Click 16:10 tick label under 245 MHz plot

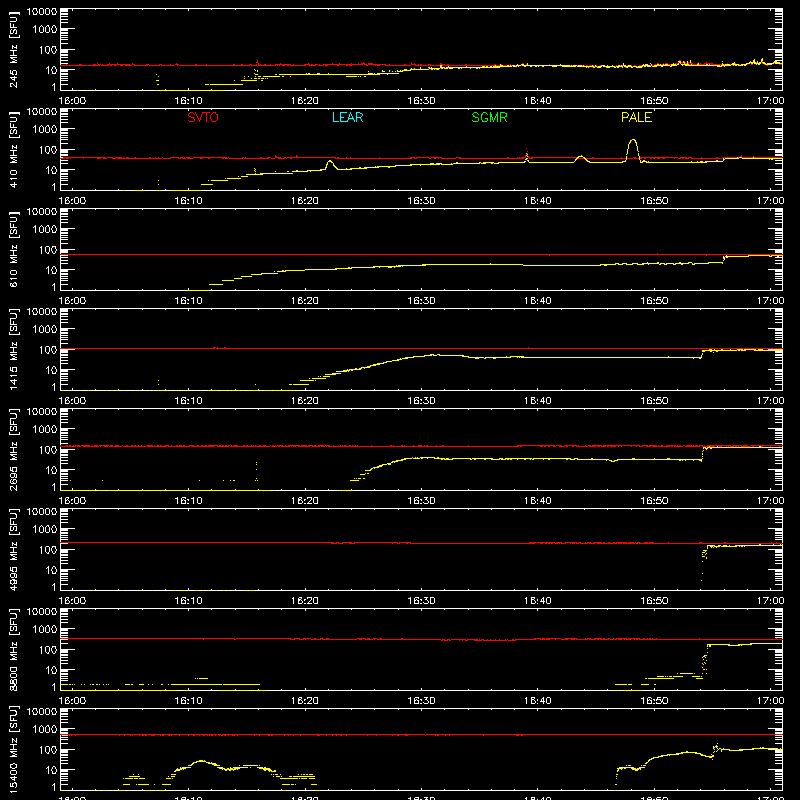(188, 101)
